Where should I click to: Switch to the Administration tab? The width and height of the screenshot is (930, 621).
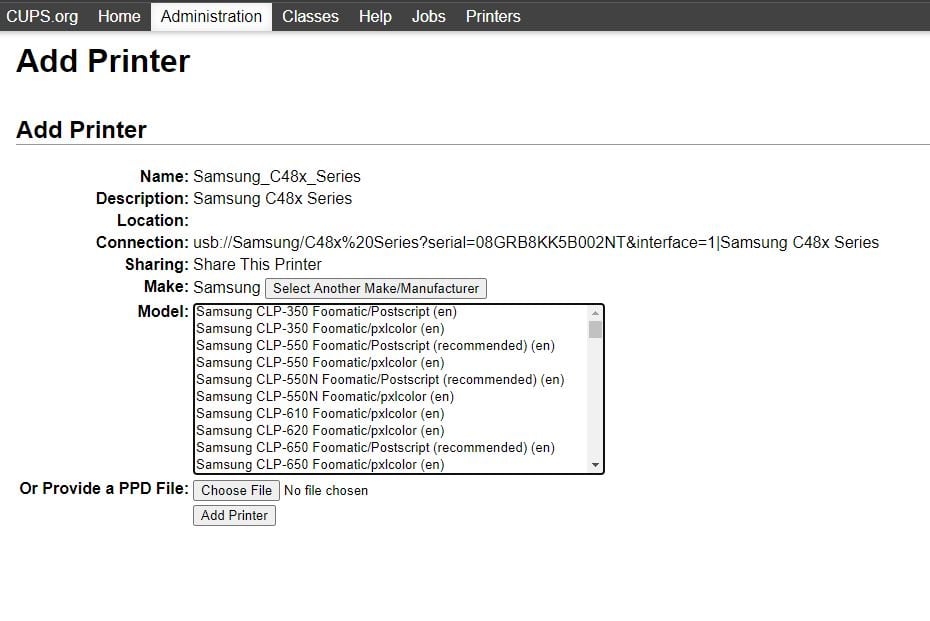[211, 16]
